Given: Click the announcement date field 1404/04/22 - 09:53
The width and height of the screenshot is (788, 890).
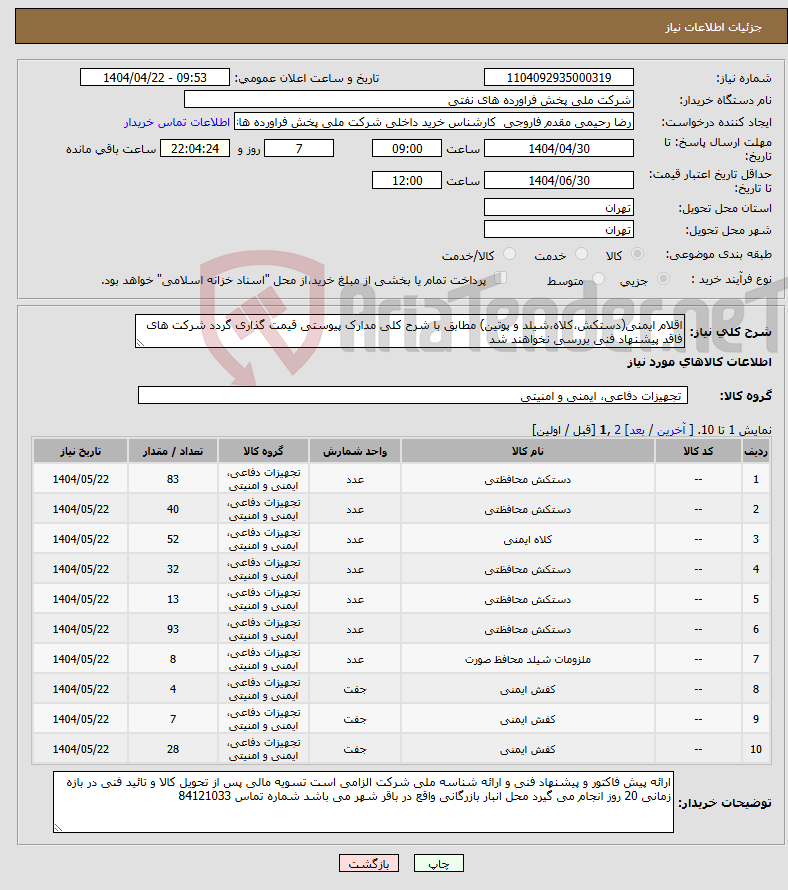Looking at the screenshot, I should pyautogui.click(x=155, y=78).
